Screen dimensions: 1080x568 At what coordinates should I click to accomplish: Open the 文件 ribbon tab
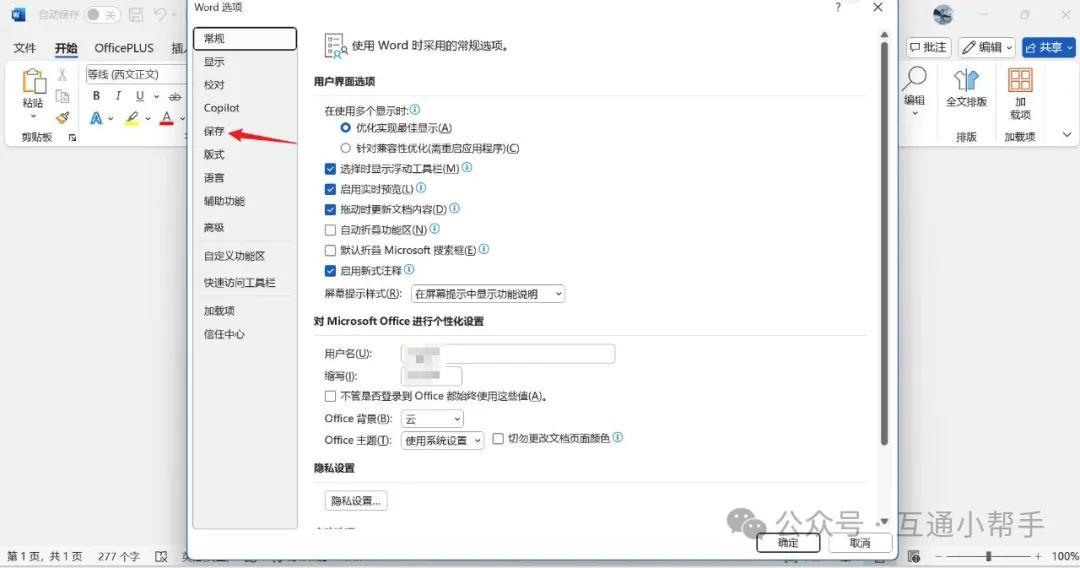tap(25, 48)
